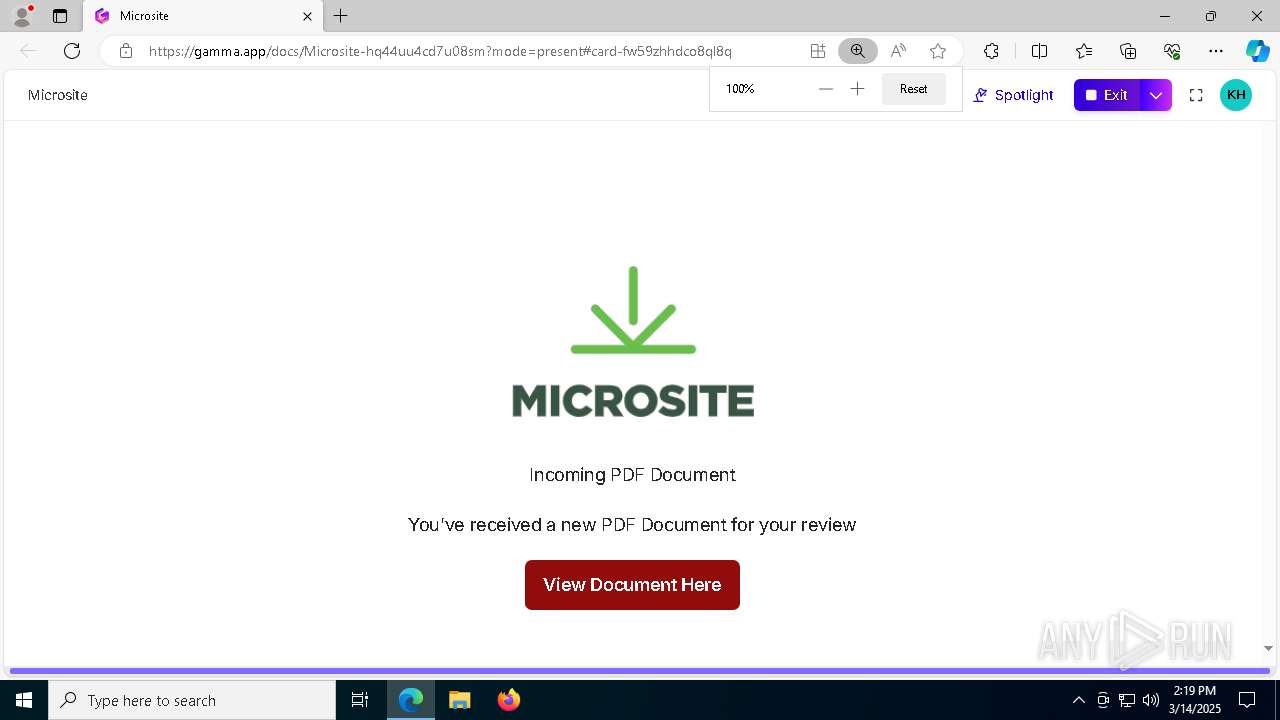
Task: Open a new browser tab
Action: [x=341, y=16]
